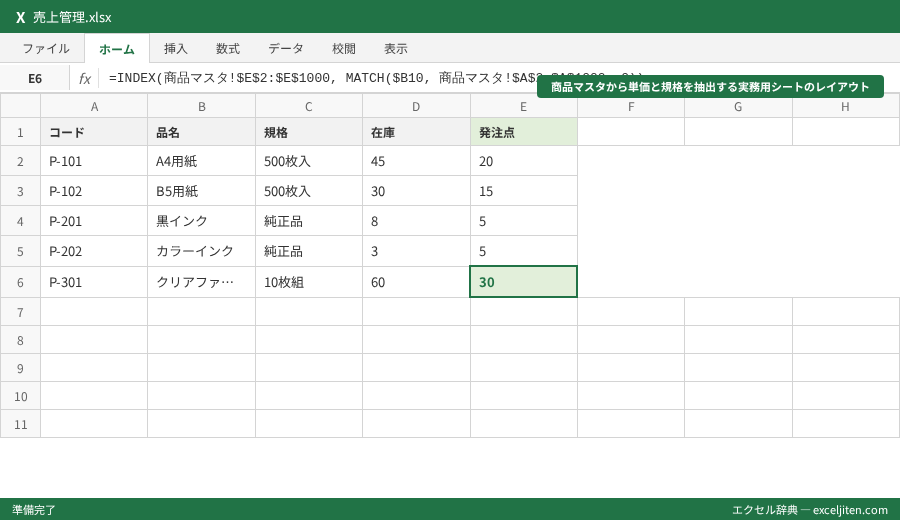Open the 数式 tab
900x520 pixels.
228,48
